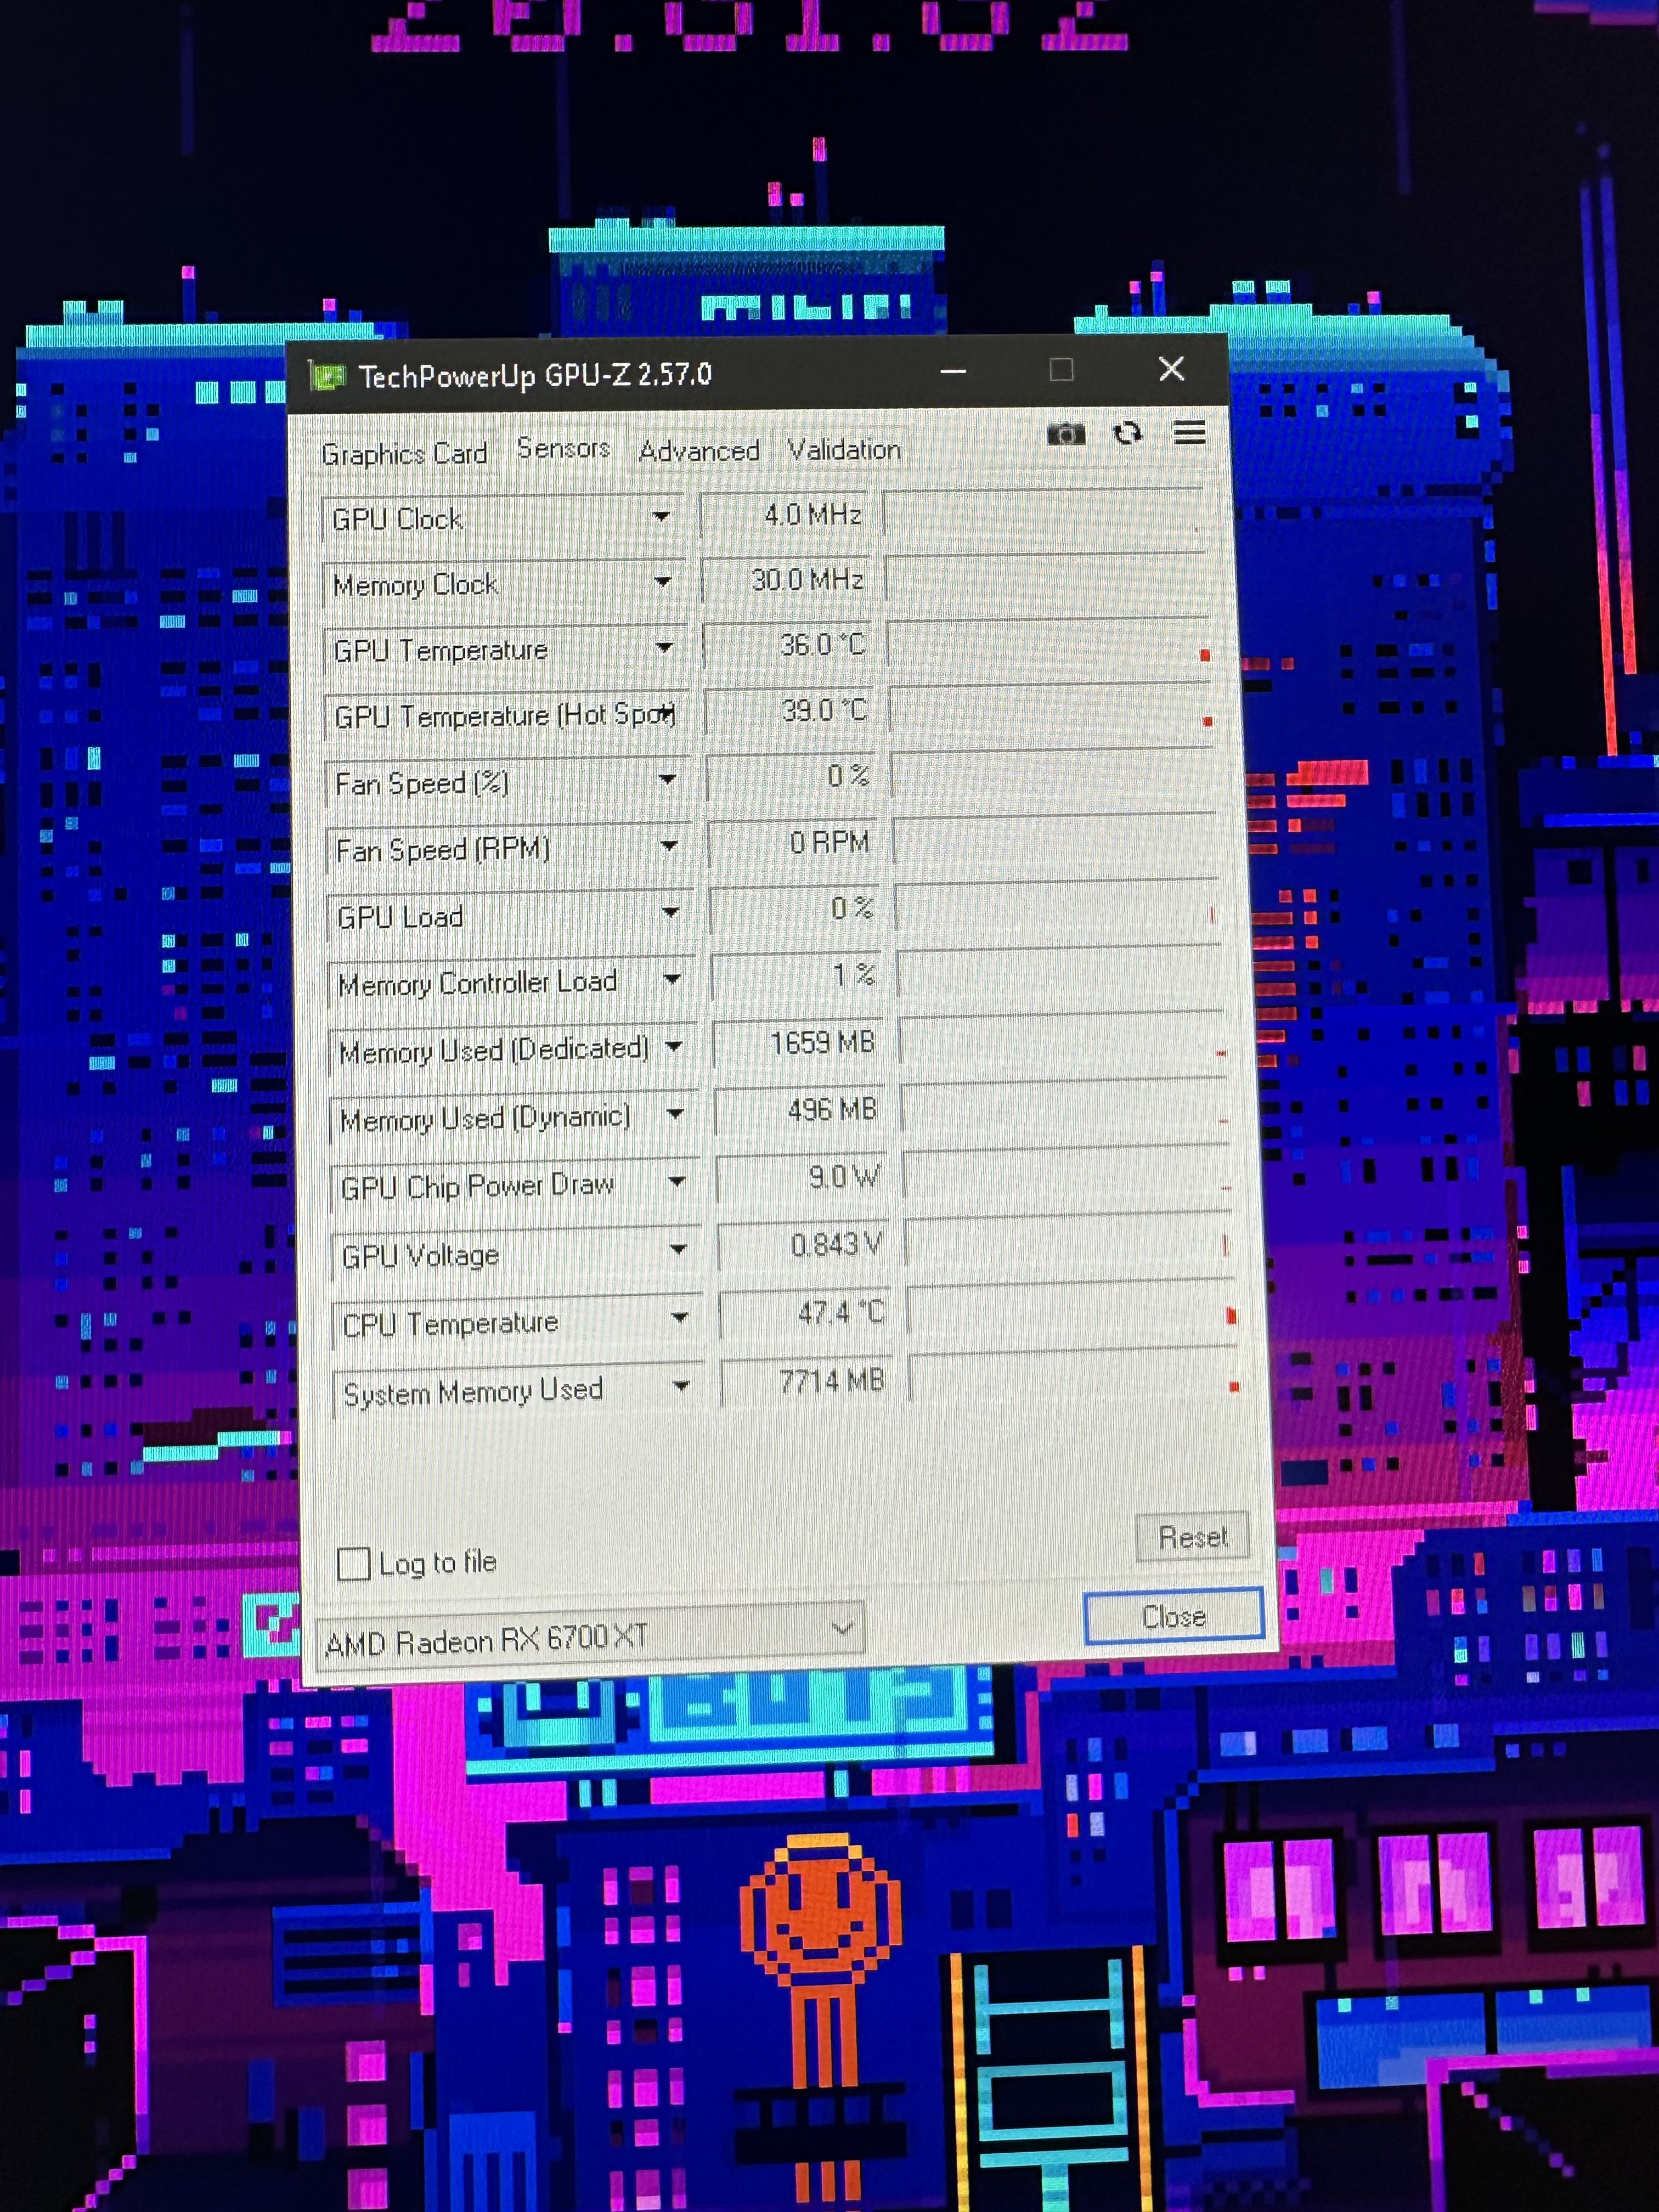Open the Validation tab
The image size is (1659, 2212).
coord(843,450)
